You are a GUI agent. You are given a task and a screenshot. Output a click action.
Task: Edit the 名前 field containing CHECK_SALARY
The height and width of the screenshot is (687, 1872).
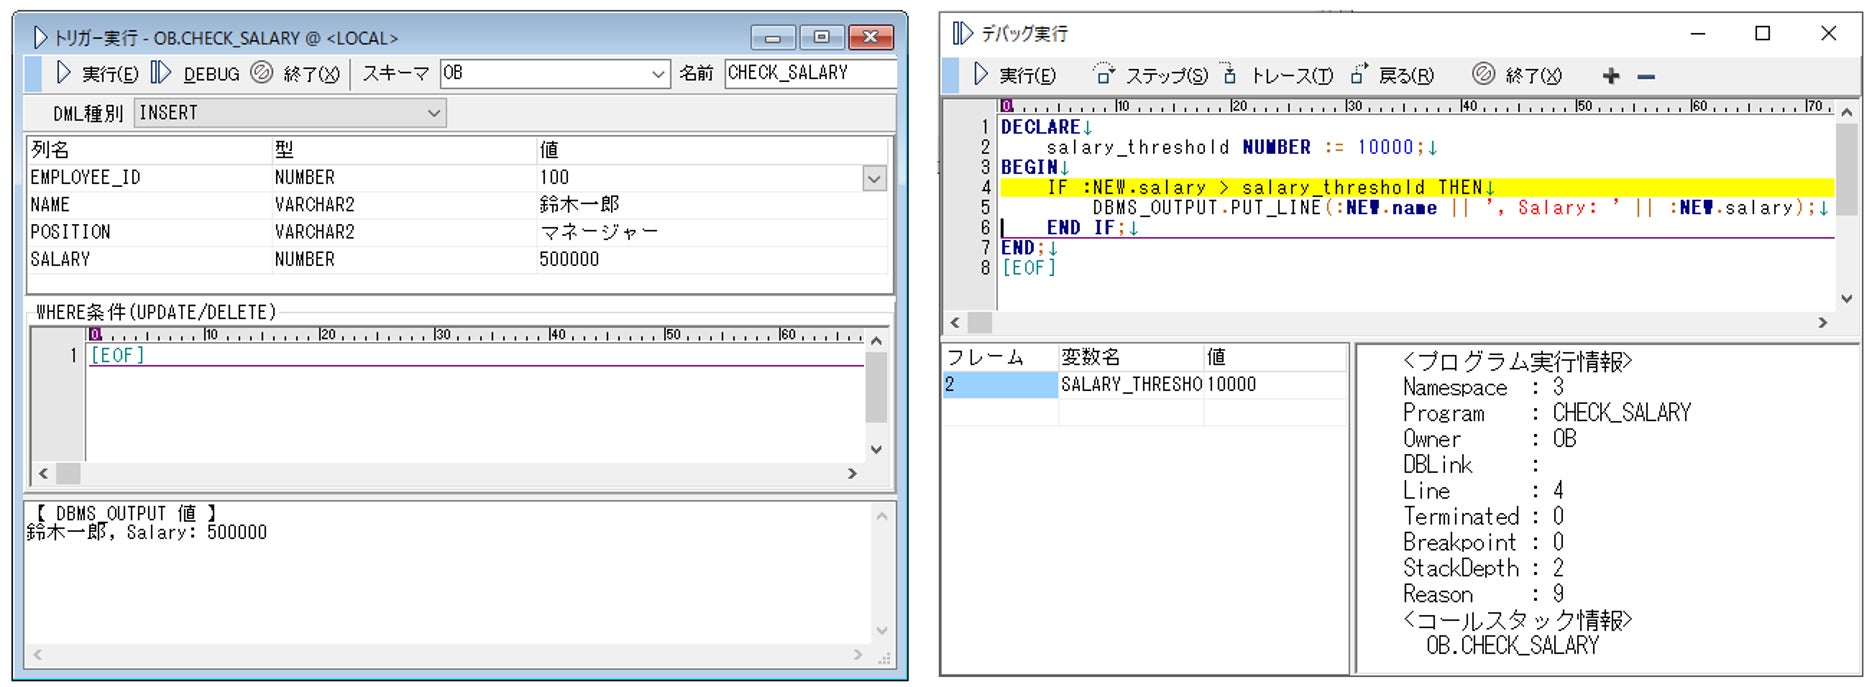tap(809, 73)
